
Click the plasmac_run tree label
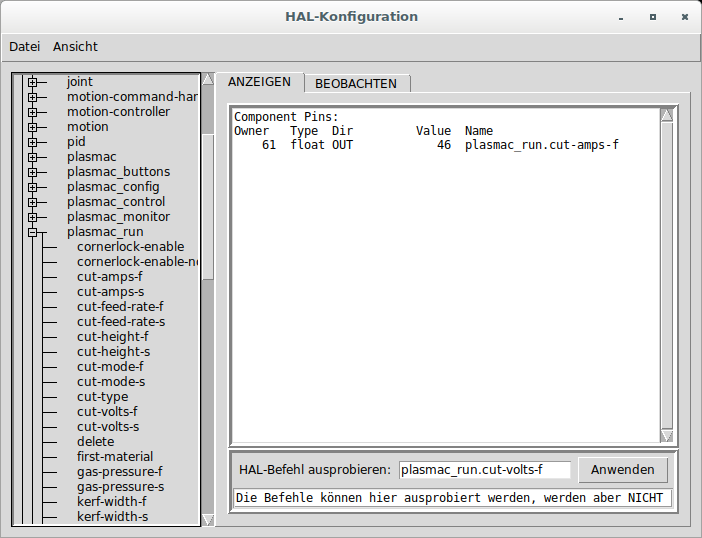click(105, 232)
